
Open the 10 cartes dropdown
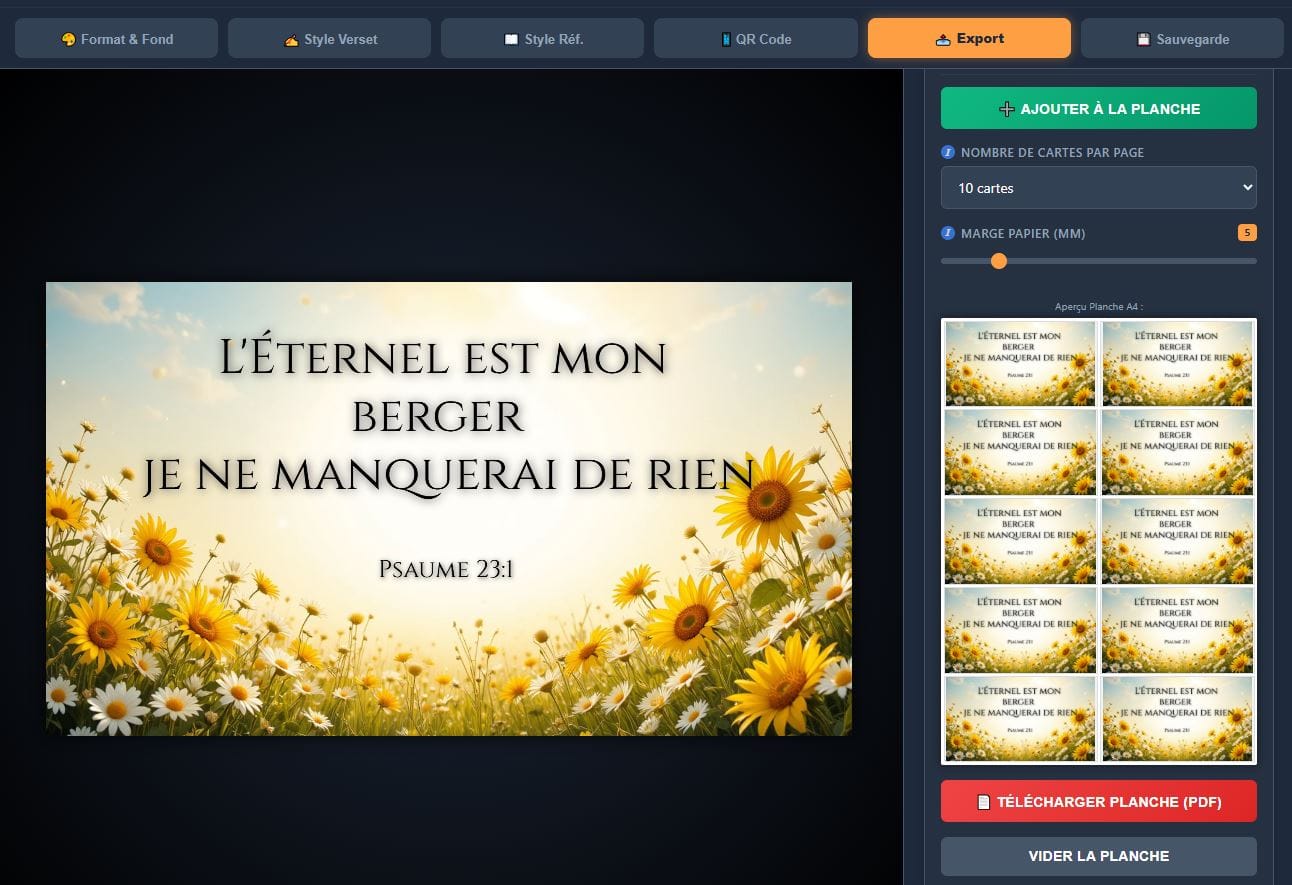click(1098, 187)
